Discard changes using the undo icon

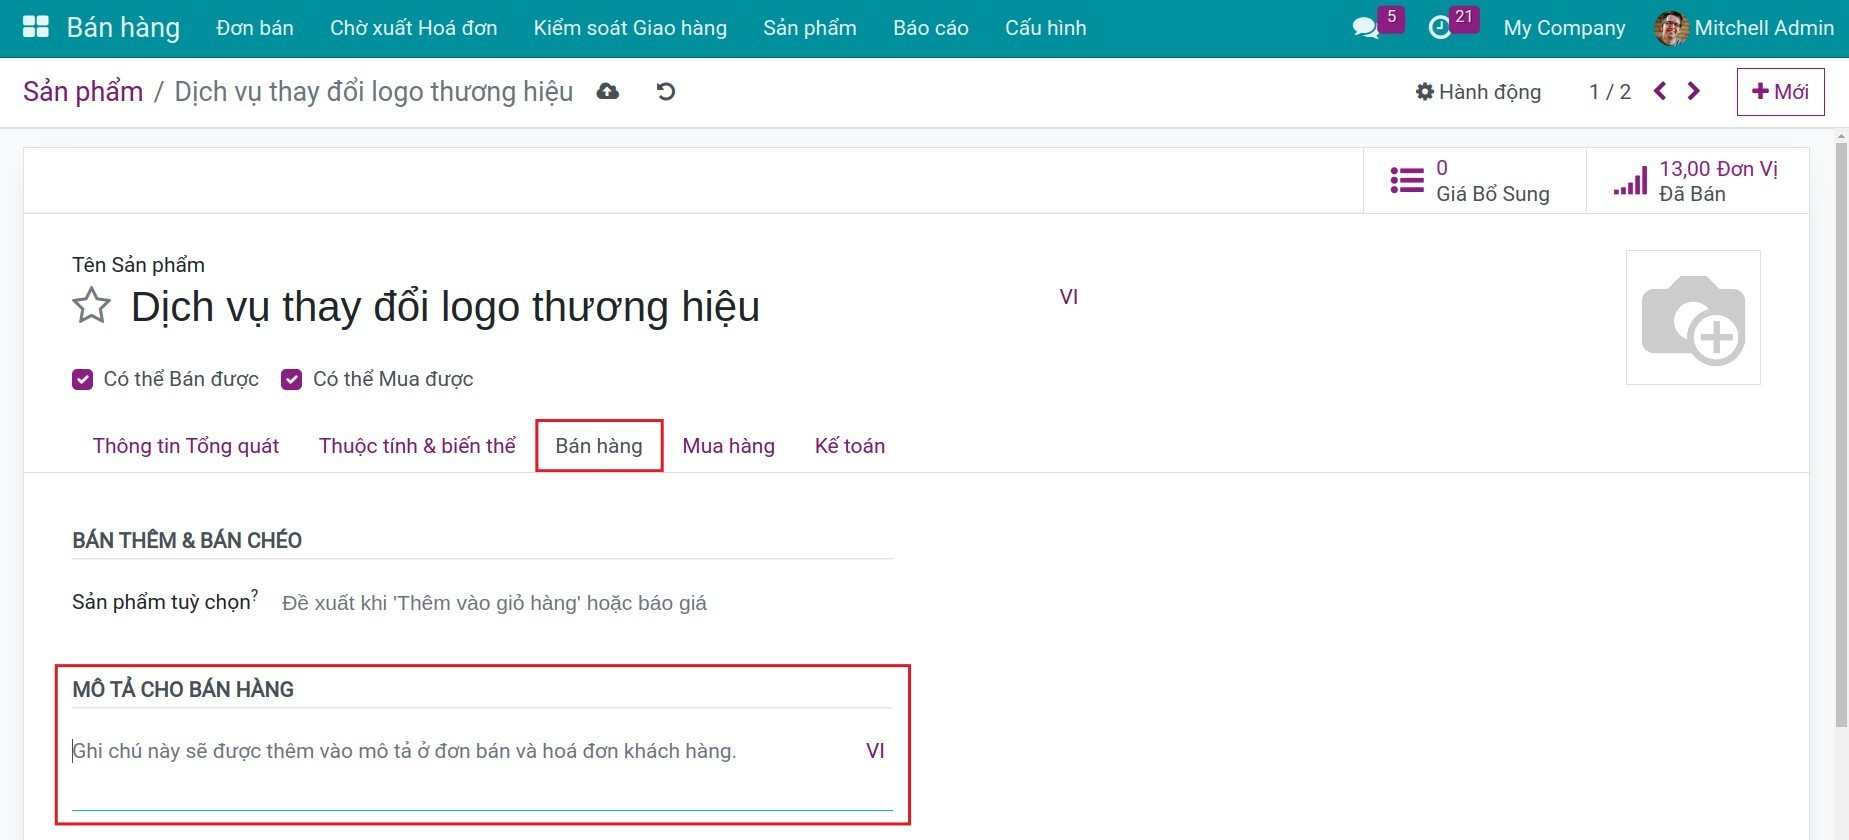tap(666, 92)
